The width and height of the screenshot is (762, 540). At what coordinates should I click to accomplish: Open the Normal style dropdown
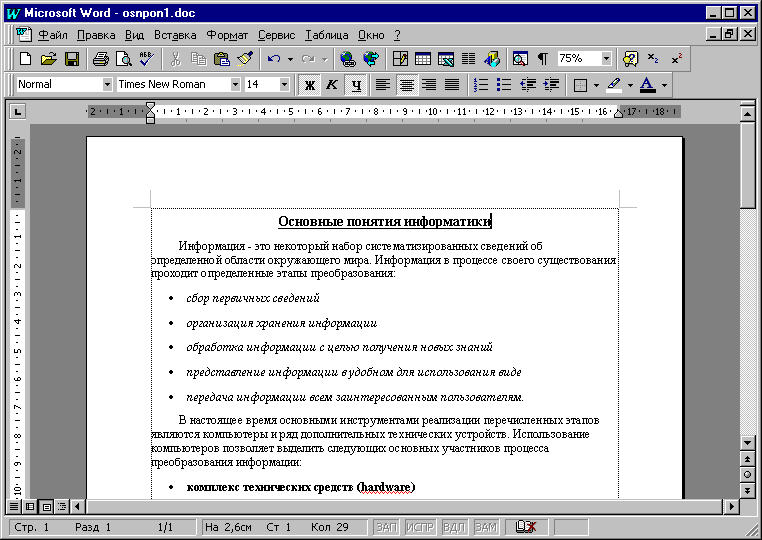click(x=107, y=85)
